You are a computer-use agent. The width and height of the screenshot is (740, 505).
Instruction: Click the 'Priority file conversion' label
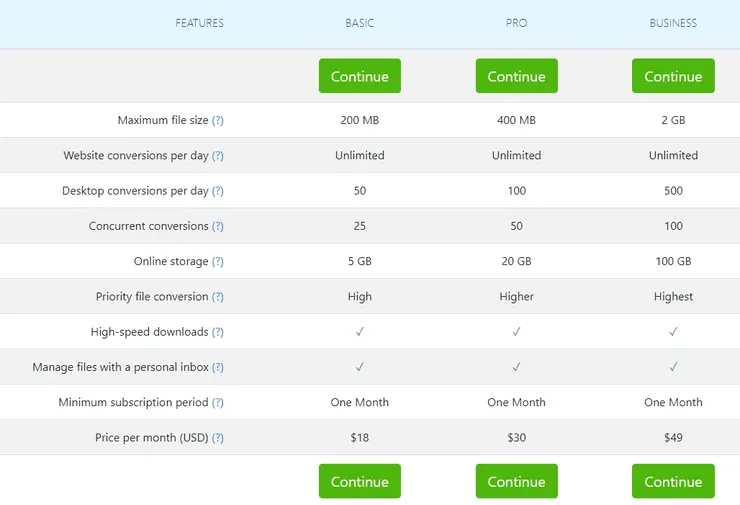pos(152,297)
